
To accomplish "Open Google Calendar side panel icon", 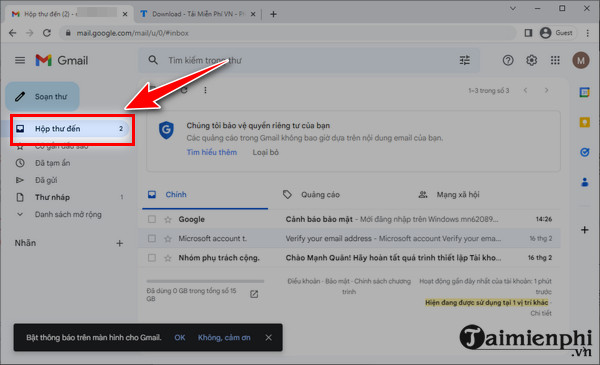I will (x=584, y=92).
